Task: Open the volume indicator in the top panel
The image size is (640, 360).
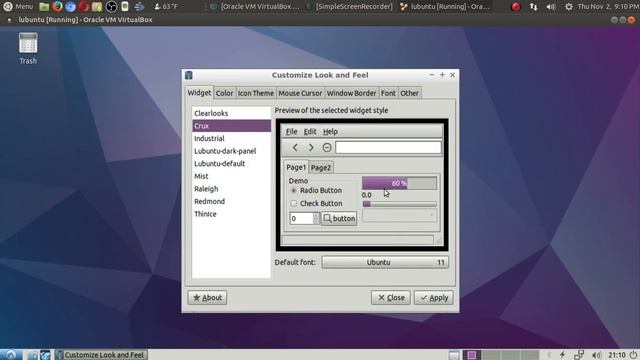Action: pyautogui.click(x=551, y=7)
